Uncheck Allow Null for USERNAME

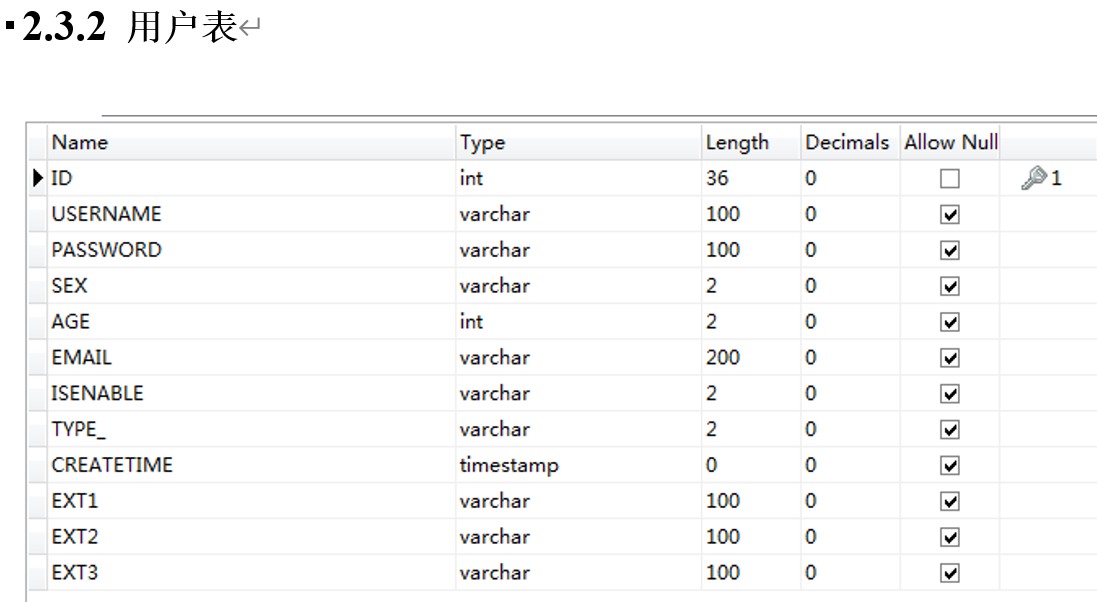pos(949,214)
